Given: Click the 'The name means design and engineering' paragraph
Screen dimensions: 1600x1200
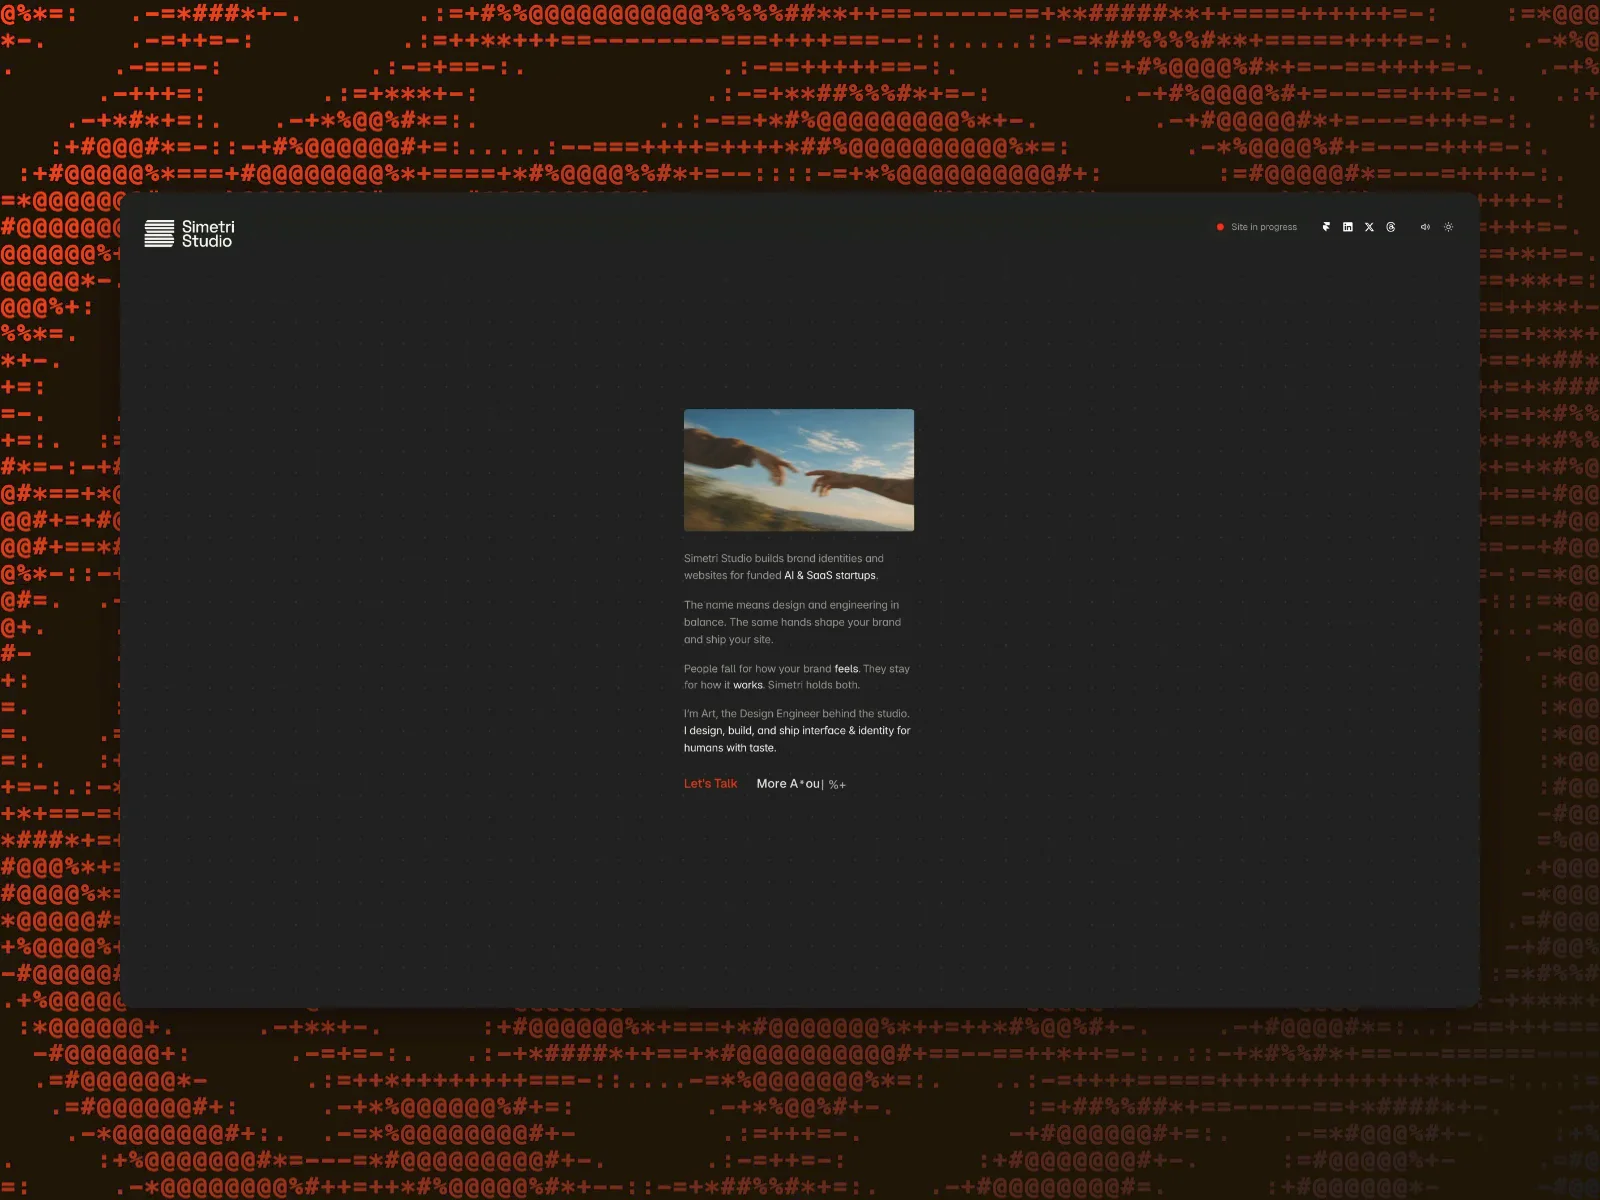Looking at the screenshot, I should [x=793, y=622].
